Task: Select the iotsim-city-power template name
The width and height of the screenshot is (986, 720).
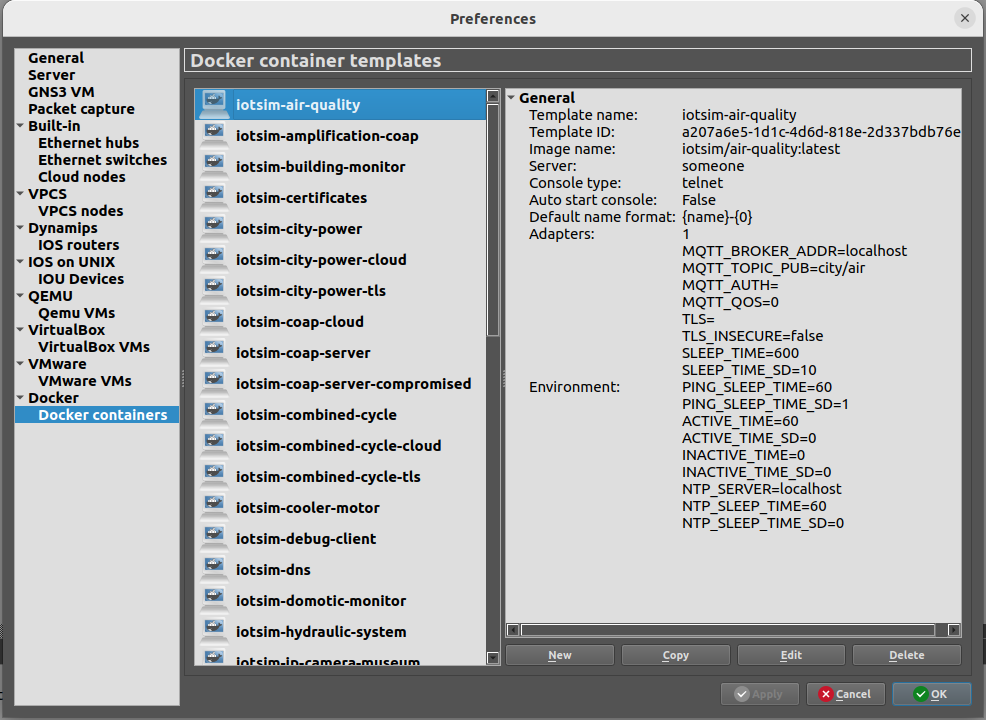Action: [299, 229]
